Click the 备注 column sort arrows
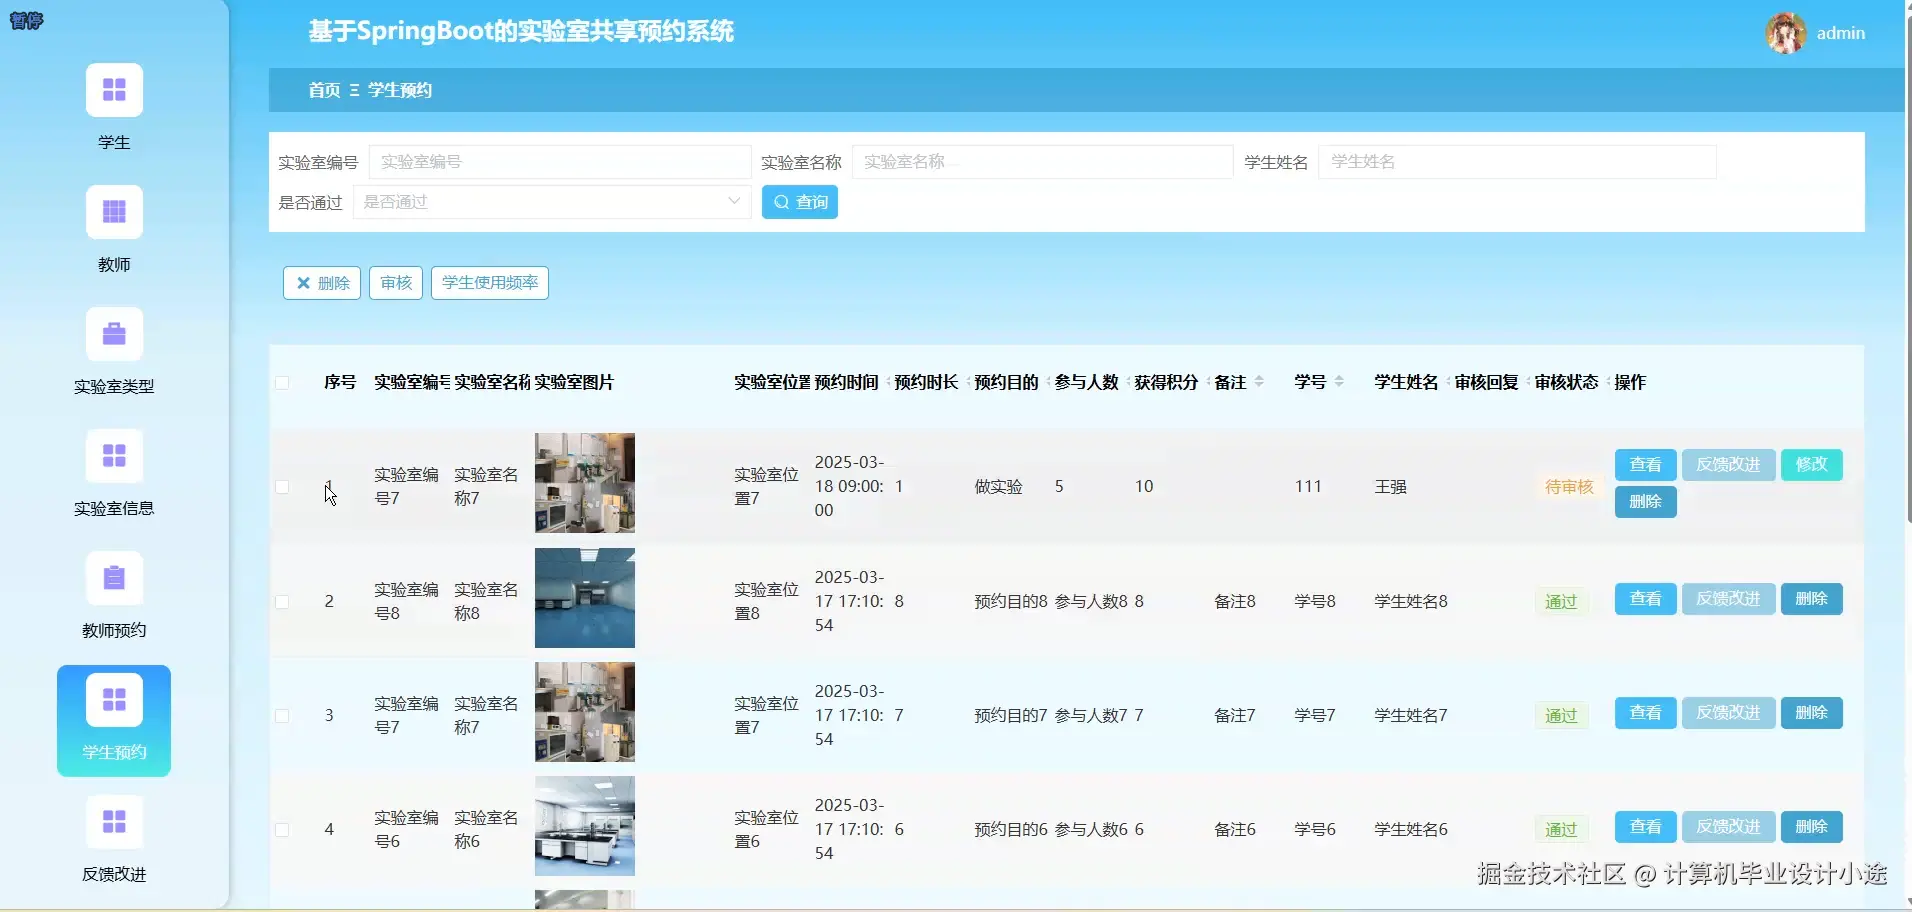 pyautogui.click(x=1259, y=381)
